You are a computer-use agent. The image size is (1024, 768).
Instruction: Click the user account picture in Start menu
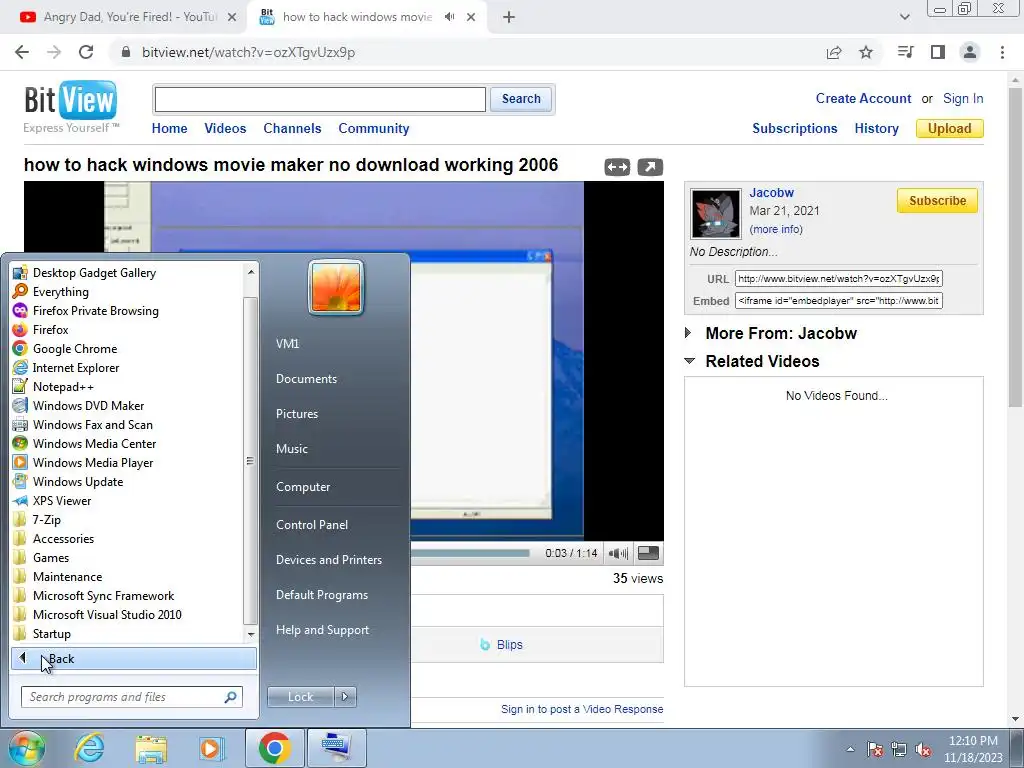pos(336,287)
